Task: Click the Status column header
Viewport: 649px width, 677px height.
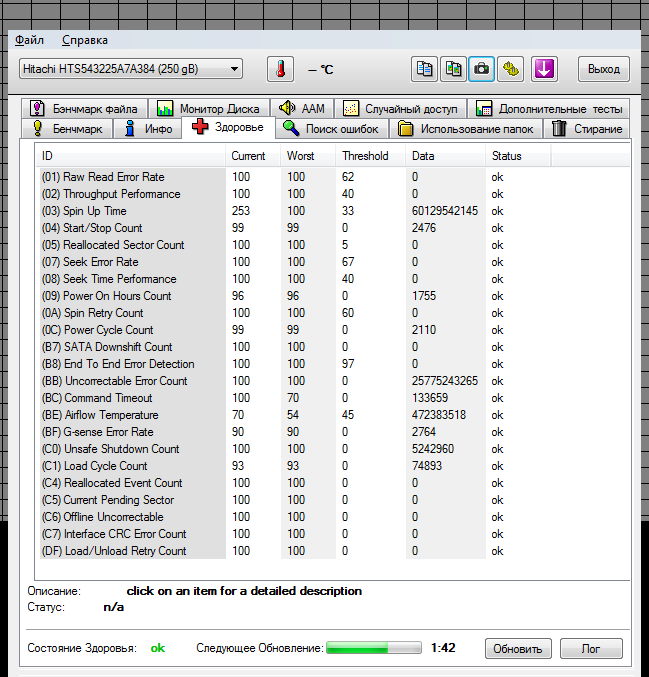Action: pyautogui.click(x=518, y=156)
